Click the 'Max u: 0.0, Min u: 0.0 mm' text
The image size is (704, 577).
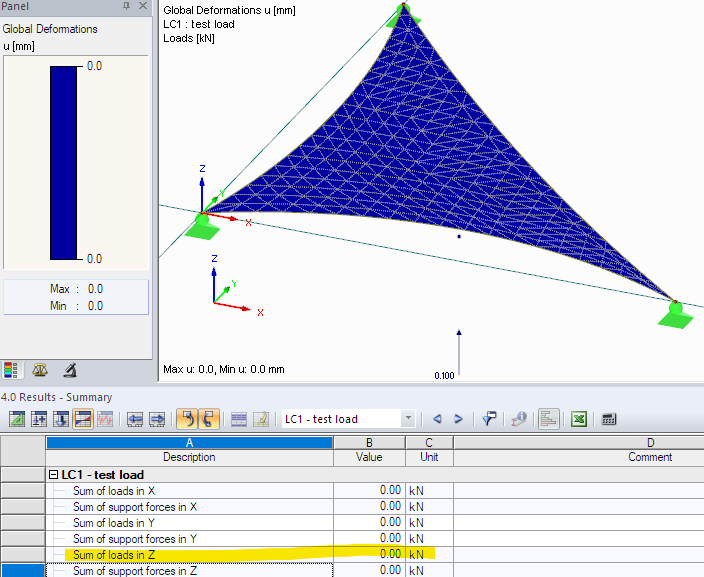pos(224,370)
